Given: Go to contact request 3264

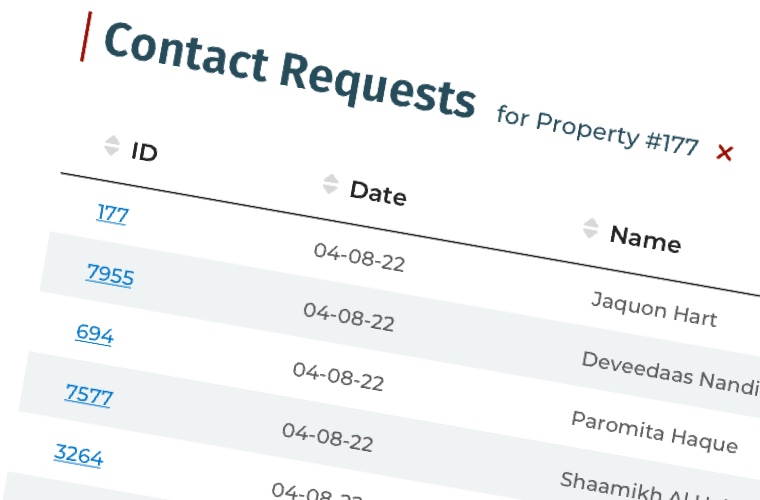Looking at the screenshot, I should (x=78, y=455).
